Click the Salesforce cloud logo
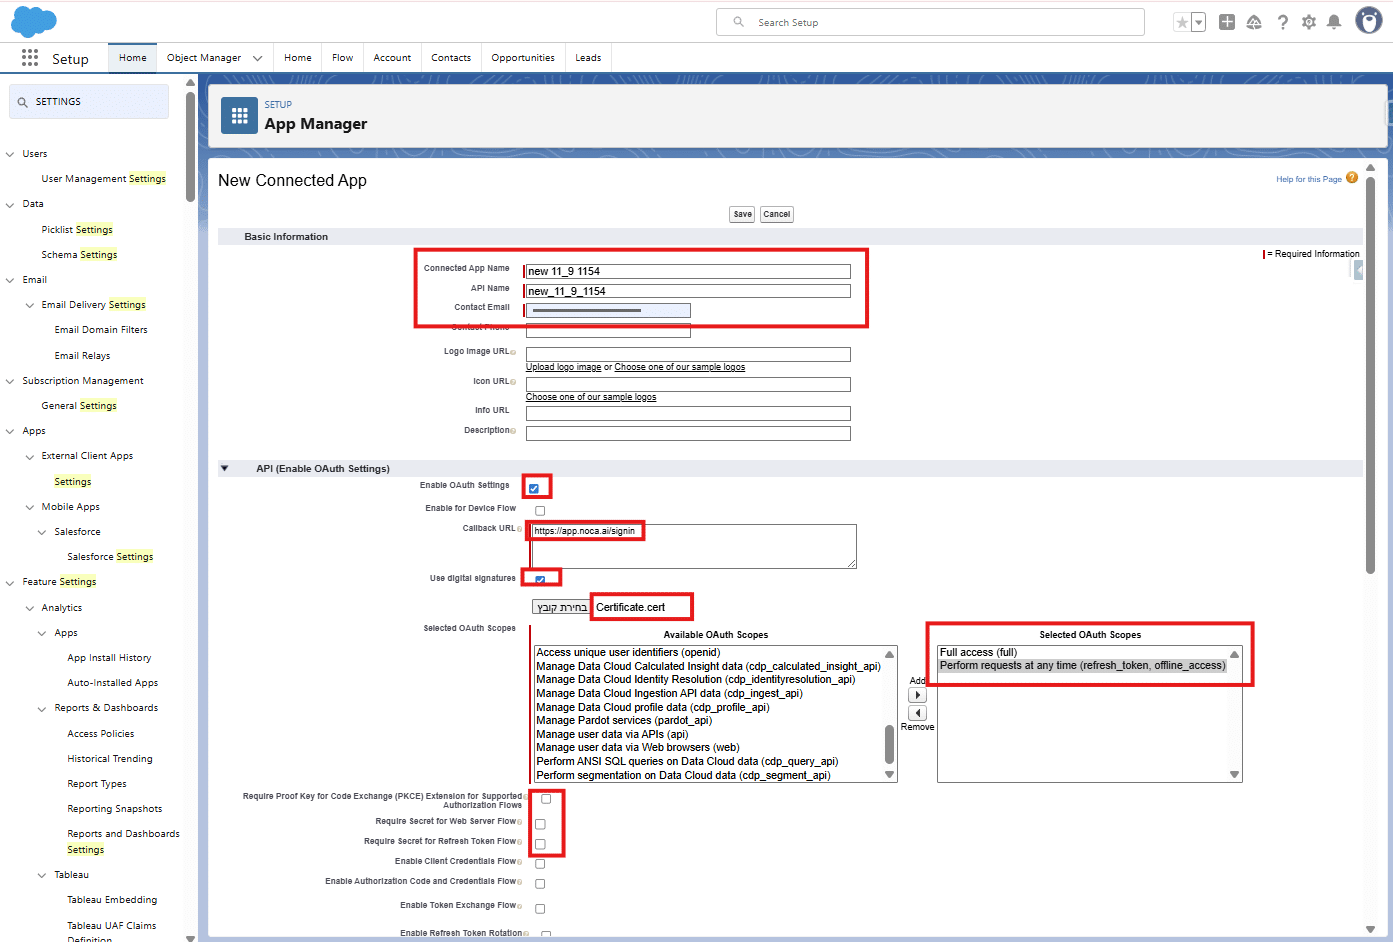 pyautogui.click(x=34, y=21)
